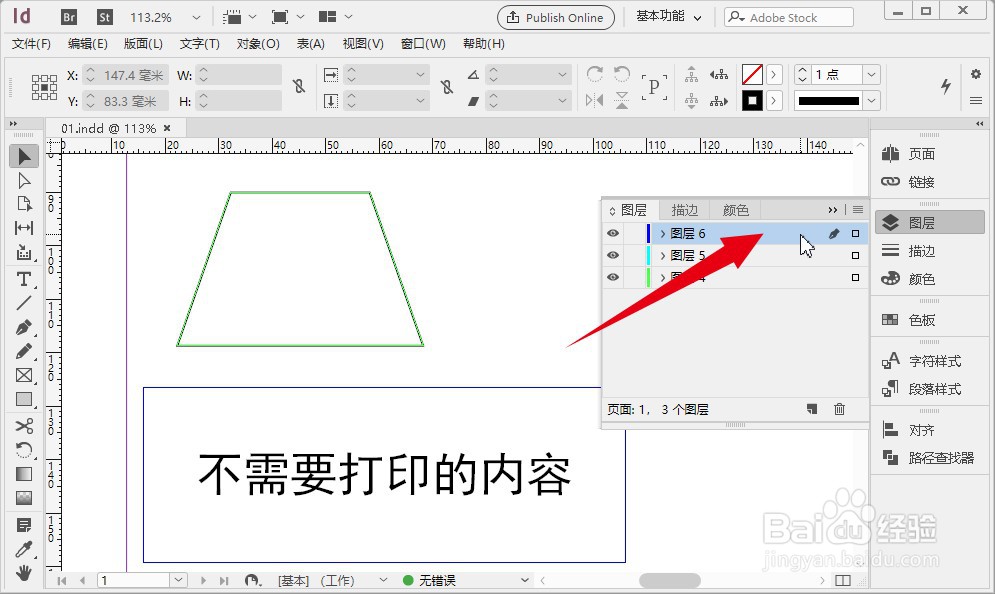
Task: Click the delete layer trash icon
Action: tap(839, 409)
